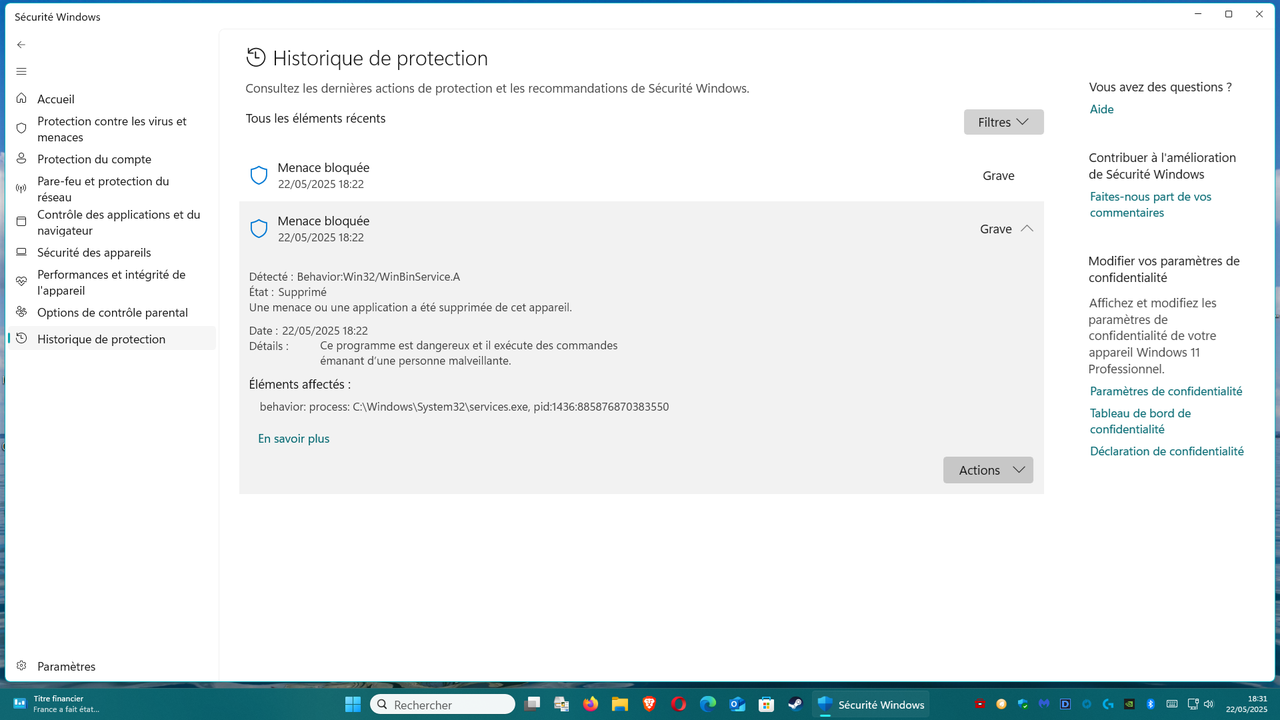Open Task View from the taskbar

532,704
